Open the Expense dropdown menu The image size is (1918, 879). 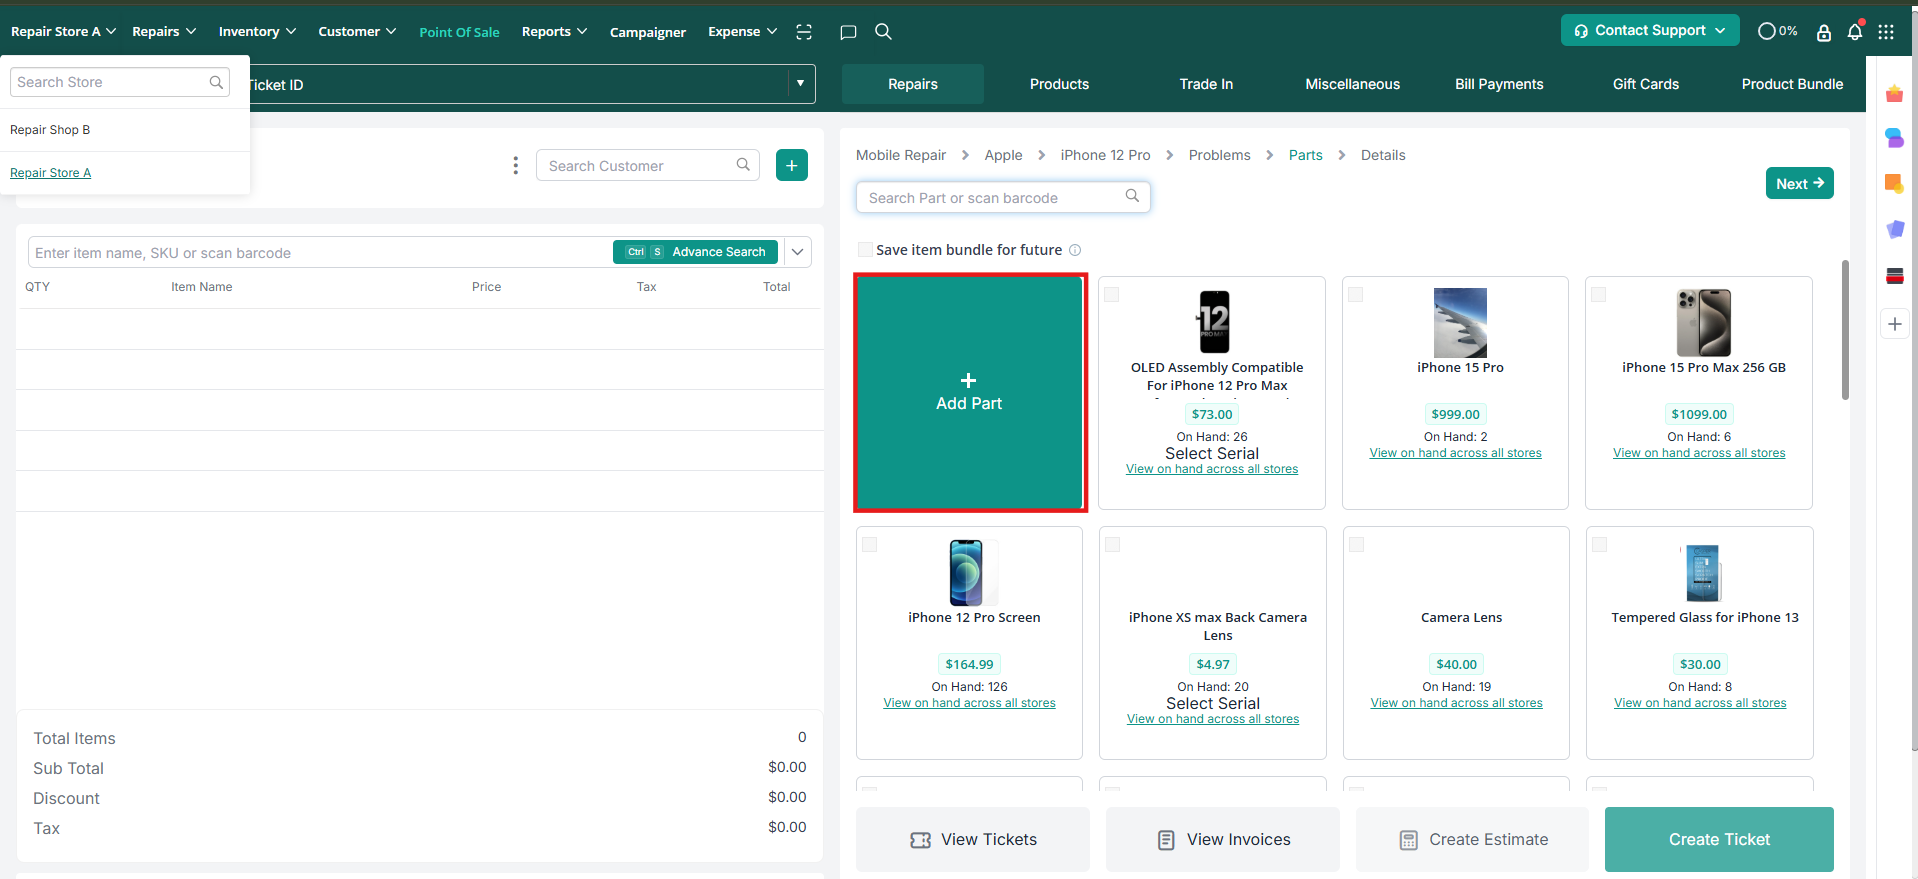pos(742,32)
